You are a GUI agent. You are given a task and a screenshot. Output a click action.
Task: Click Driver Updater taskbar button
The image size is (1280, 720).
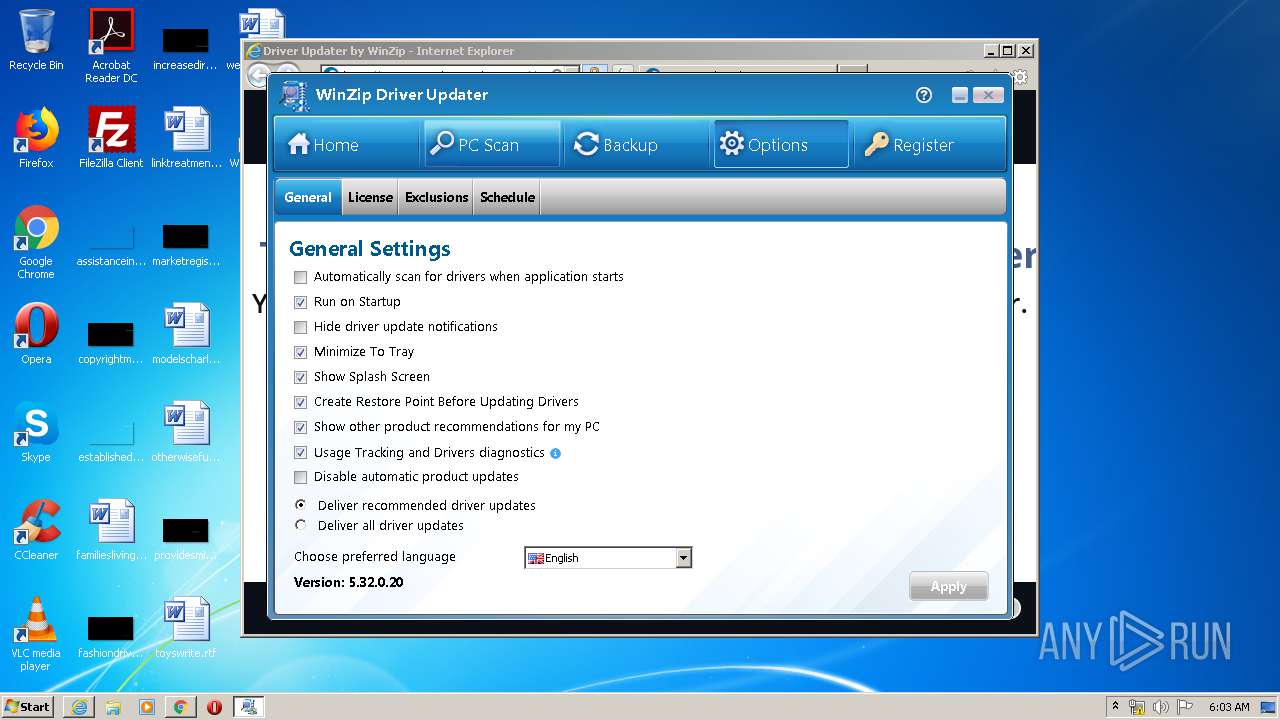tap(249, 707)
